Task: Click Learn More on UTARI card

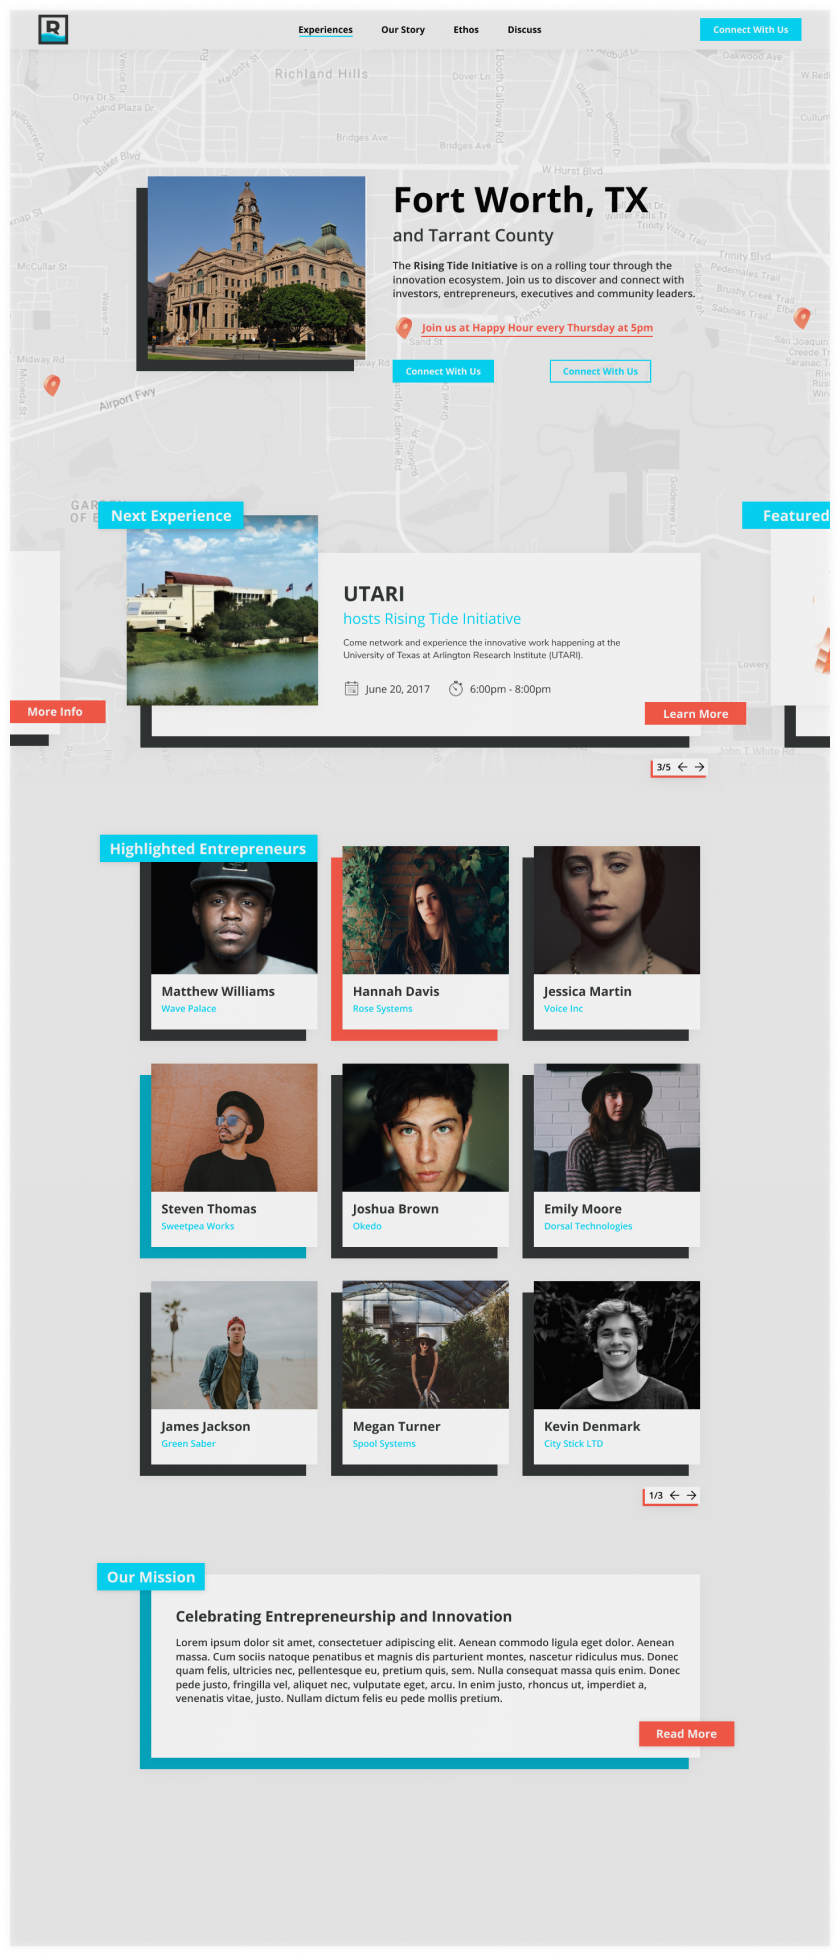Action: (695, 714)
